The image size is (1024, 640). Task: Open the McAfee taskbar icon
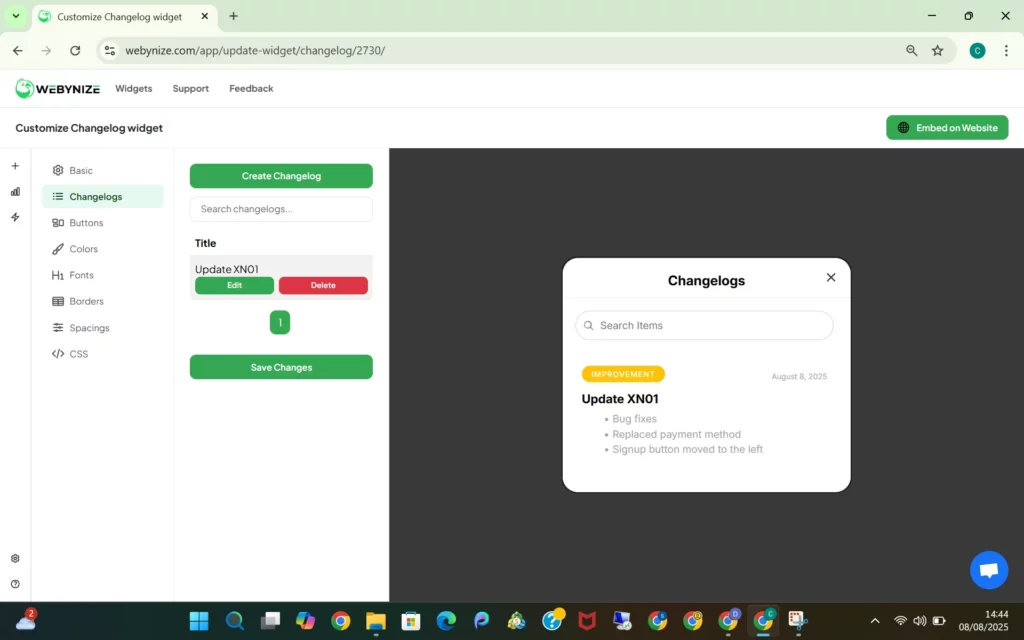[x=587, y=620]
